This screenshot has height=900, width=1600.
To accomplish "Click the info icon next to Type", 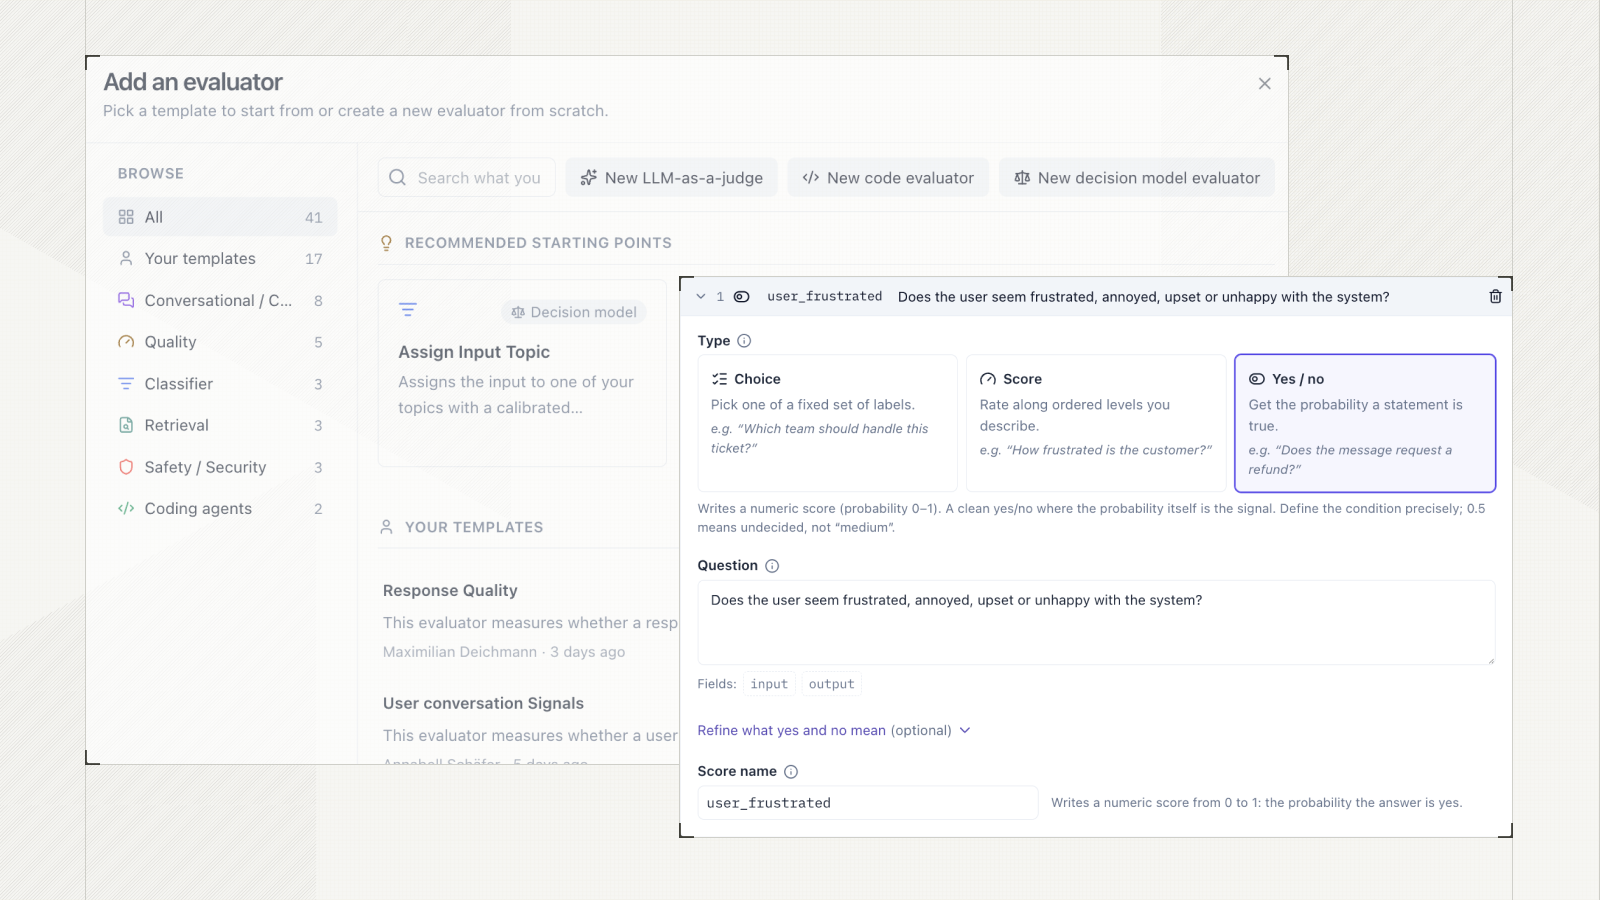I will coord(744,341).
